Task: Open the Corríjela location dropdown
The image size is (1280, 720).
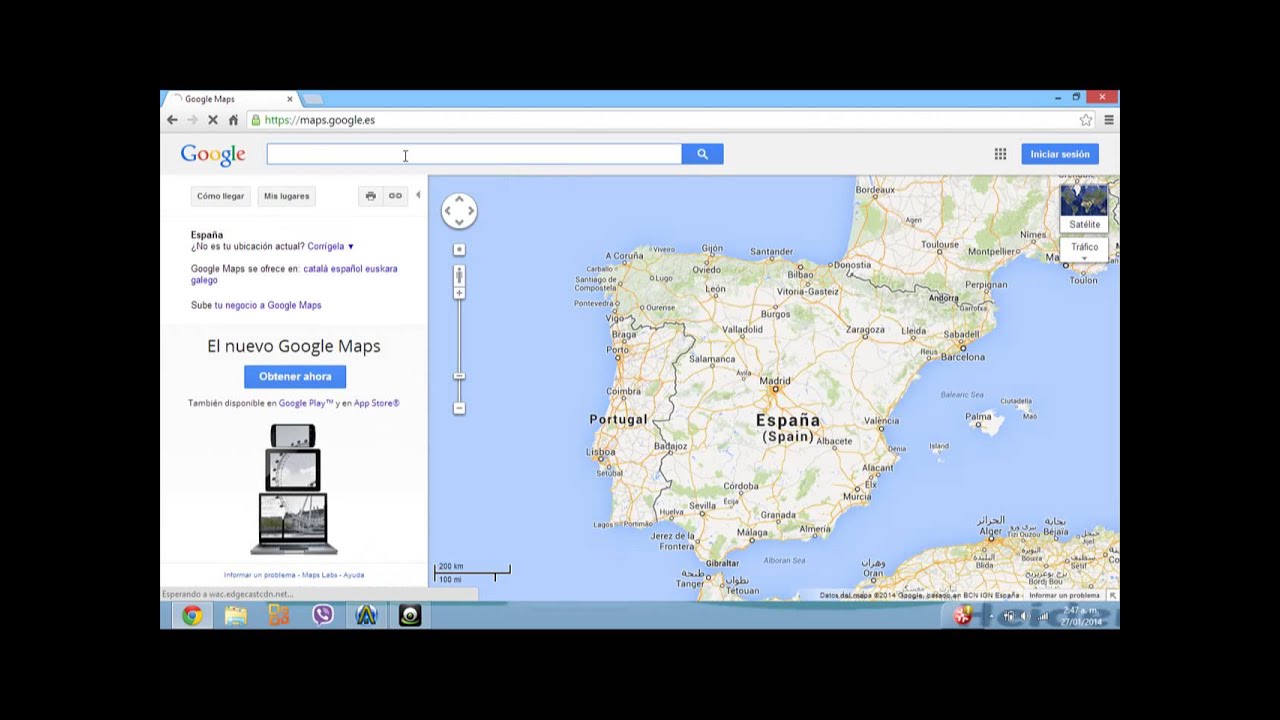Action: tap(330, 246)
